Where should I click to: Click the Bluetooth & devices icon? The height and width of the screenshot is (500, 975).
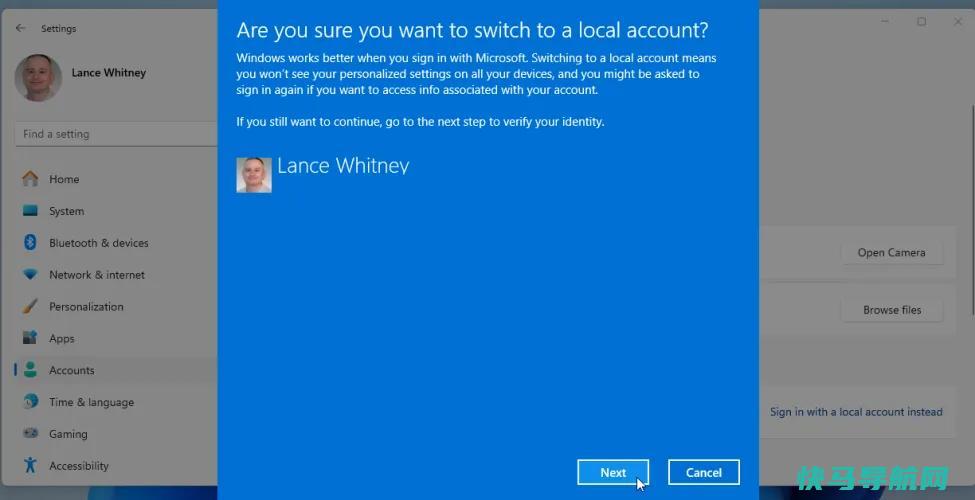[x=30, y=243]
